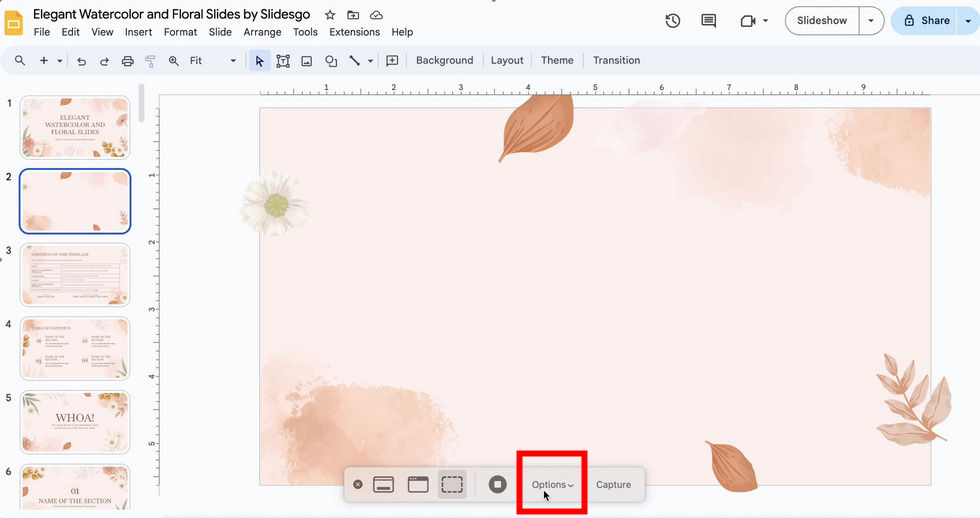Select slide 2 thumbnail
Viewport: 980px width, 518px height.
[75, 201]
